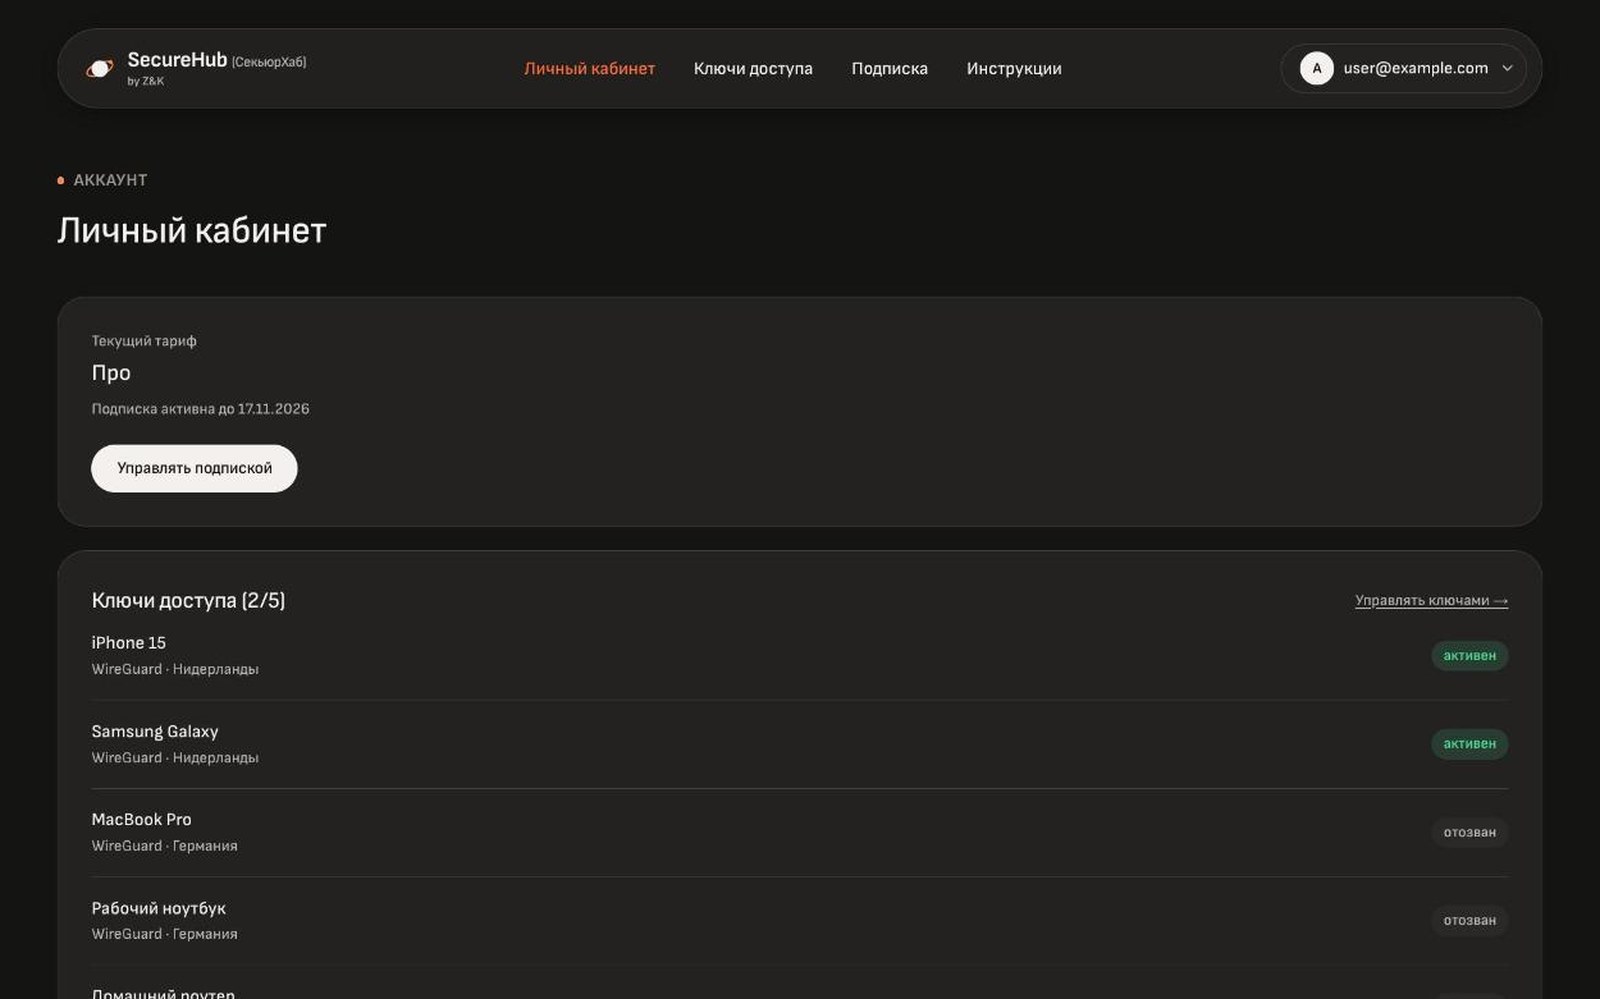The image size is (1600, 999).
Task: Click the Подписка активна до 17.11.2026 text
Action: [200, 409]
